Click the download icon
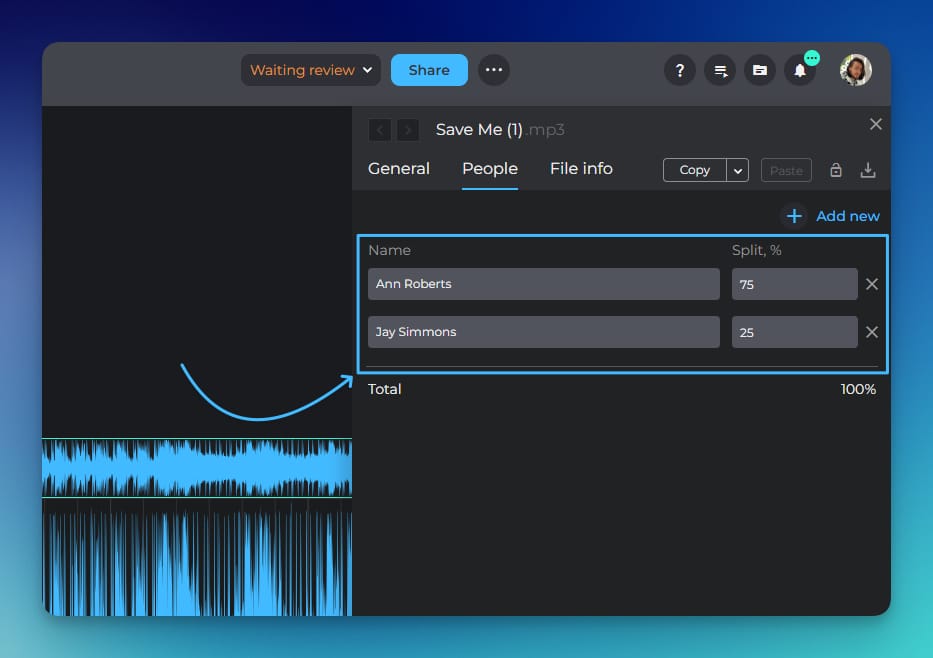The width and height of the screenshot is (933, 658). tap(868, 170)
